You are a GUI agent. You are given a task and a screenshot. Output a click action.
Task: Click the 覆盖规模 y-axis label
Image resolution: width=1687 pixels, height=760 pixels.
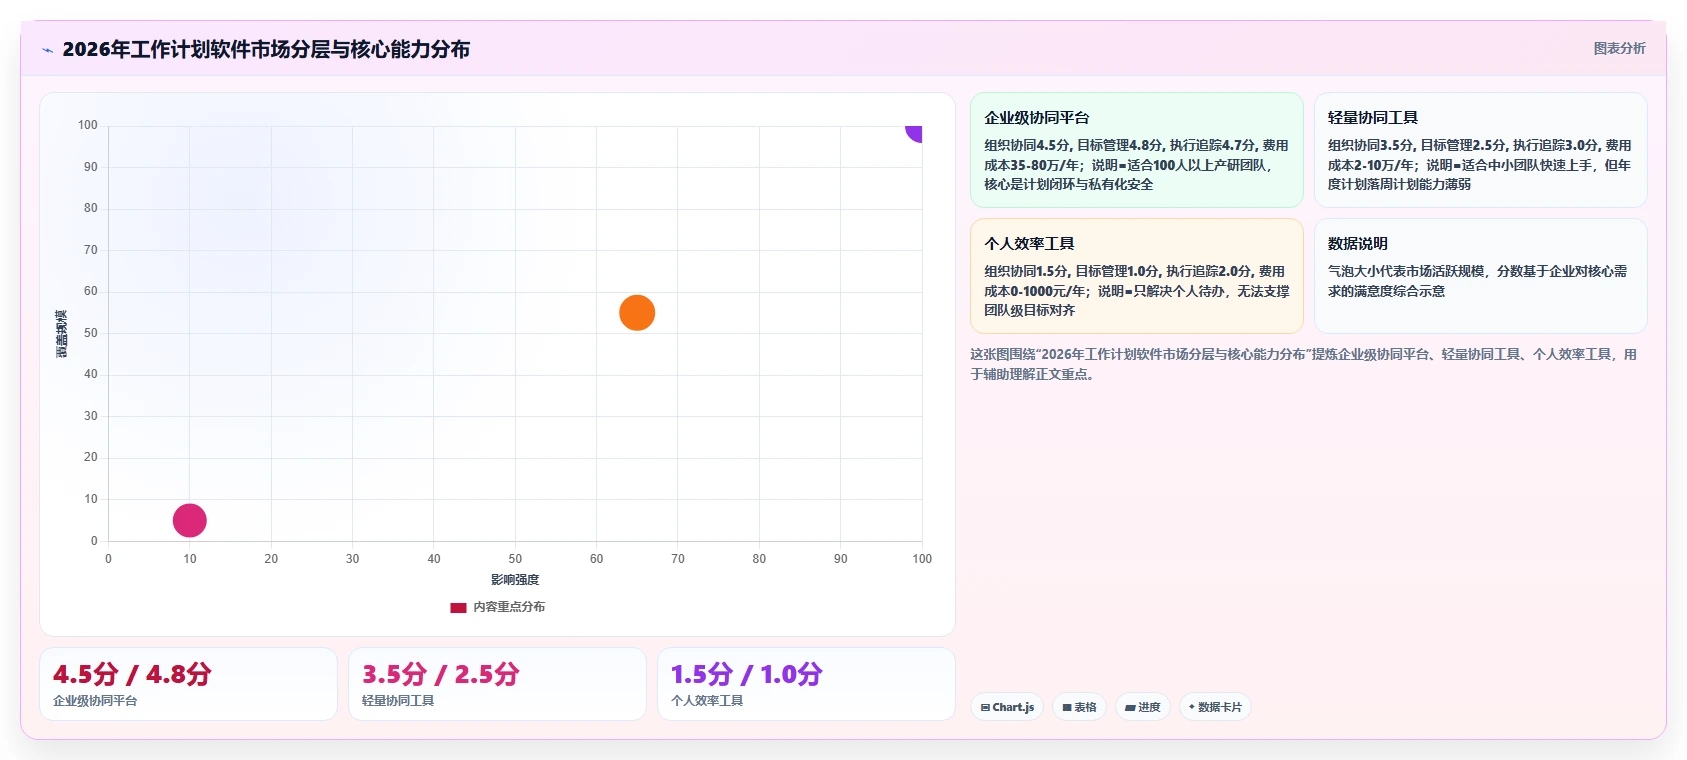coord(62,334)
